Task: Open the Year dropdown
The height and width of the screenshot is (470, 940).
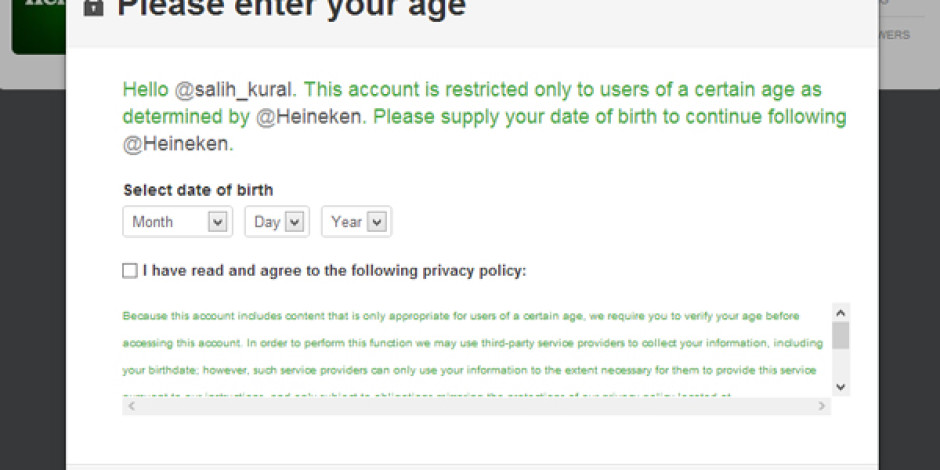Action: [356, 222]
